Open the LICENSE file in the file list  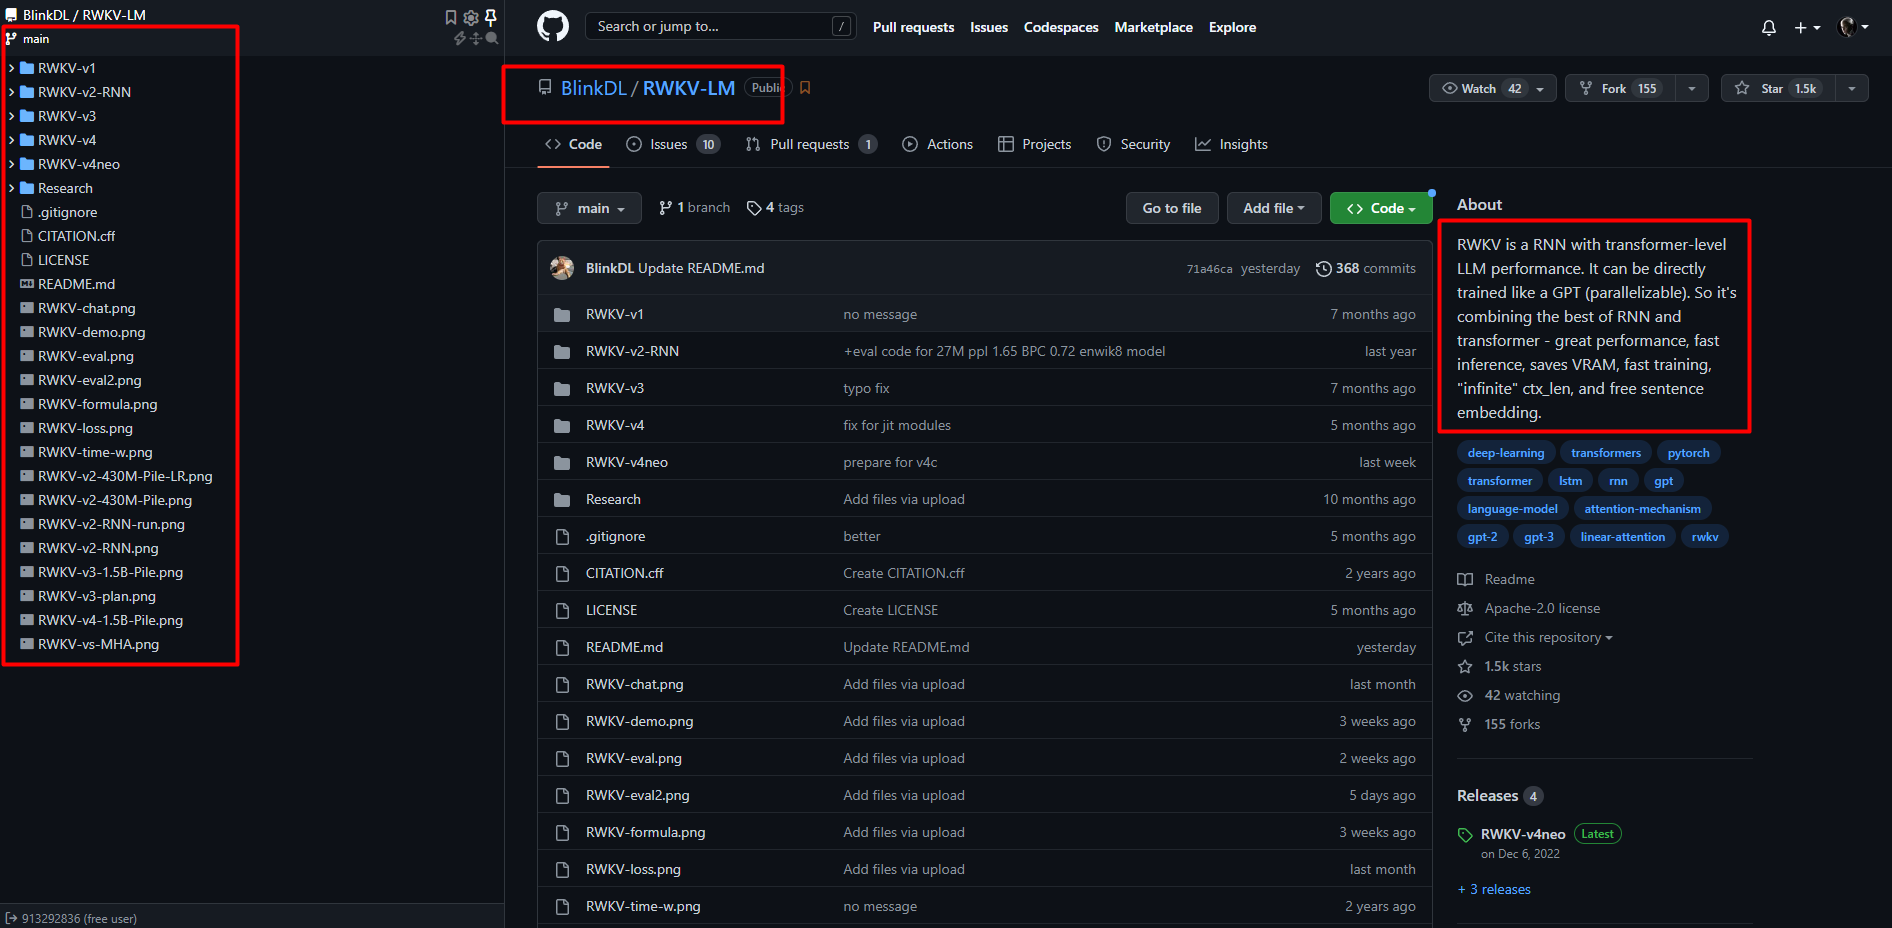[x=611, y=610]
